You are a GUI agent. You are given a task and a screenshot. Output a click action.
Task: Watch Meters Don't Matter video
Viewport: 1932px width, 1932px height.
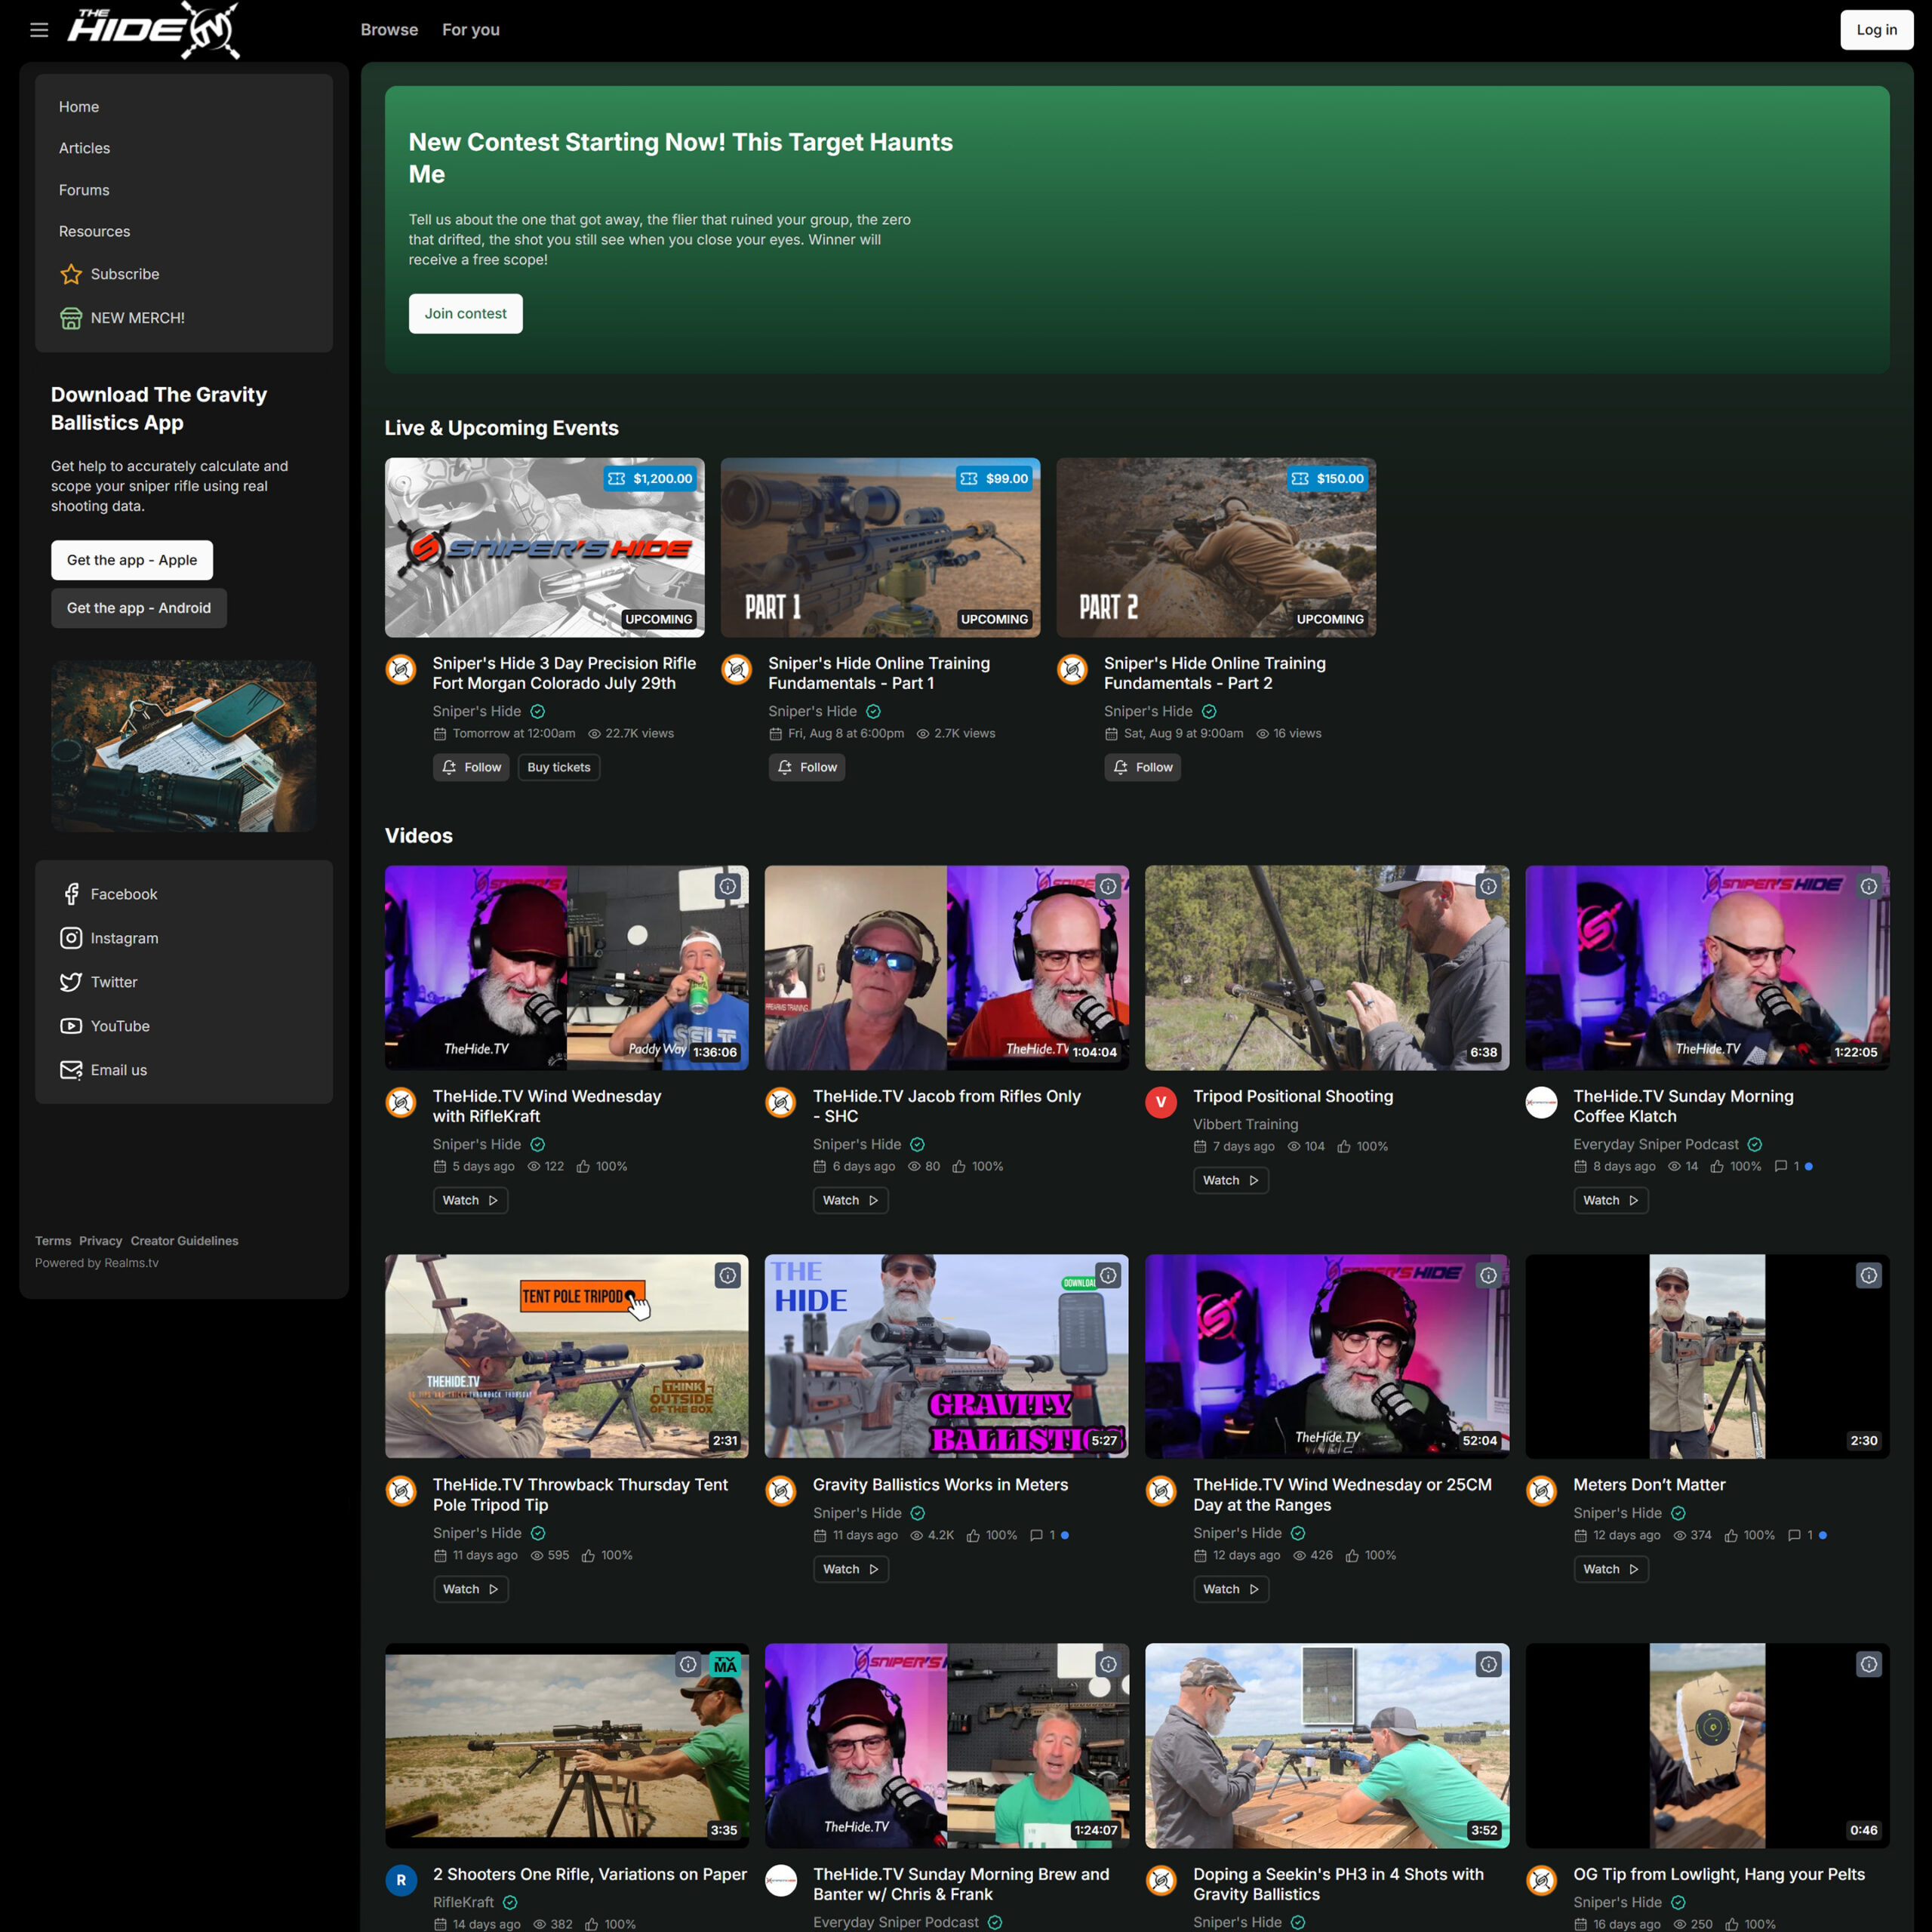coord(1611,1569)
